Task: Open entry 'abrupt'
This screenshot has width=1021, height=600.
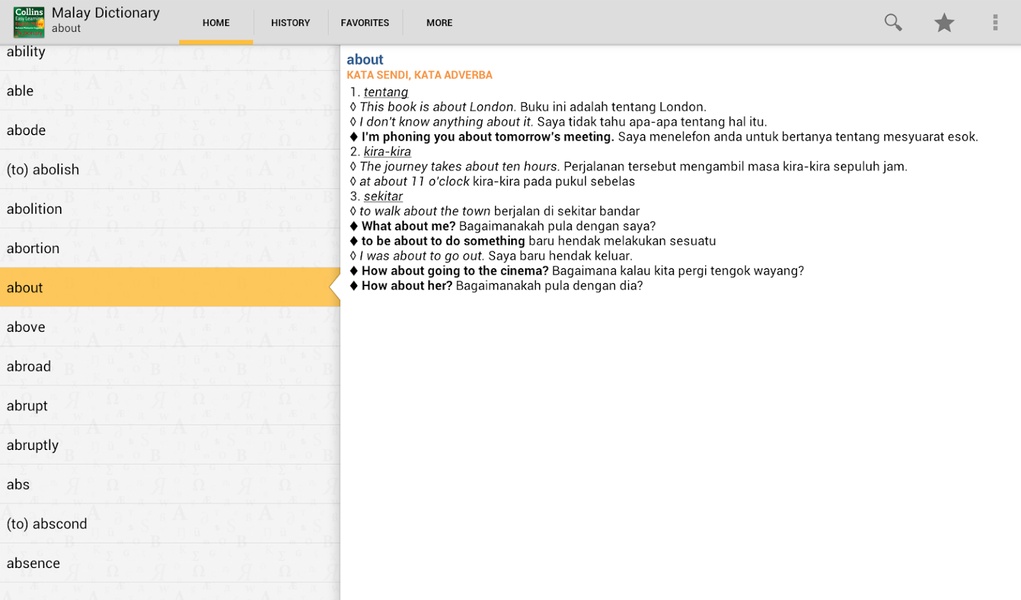Action: (170, 405)
